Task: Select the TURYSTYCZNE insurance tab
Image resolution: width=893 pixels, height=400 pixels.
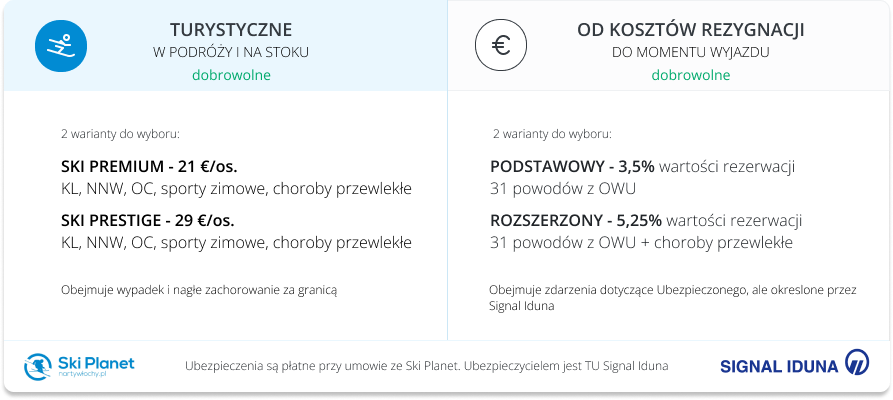Action: (225, 46)
